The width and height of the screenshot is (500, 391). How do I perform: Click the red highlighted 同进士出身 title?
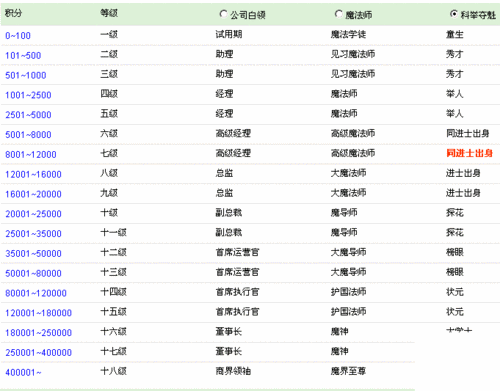(469, 153)
